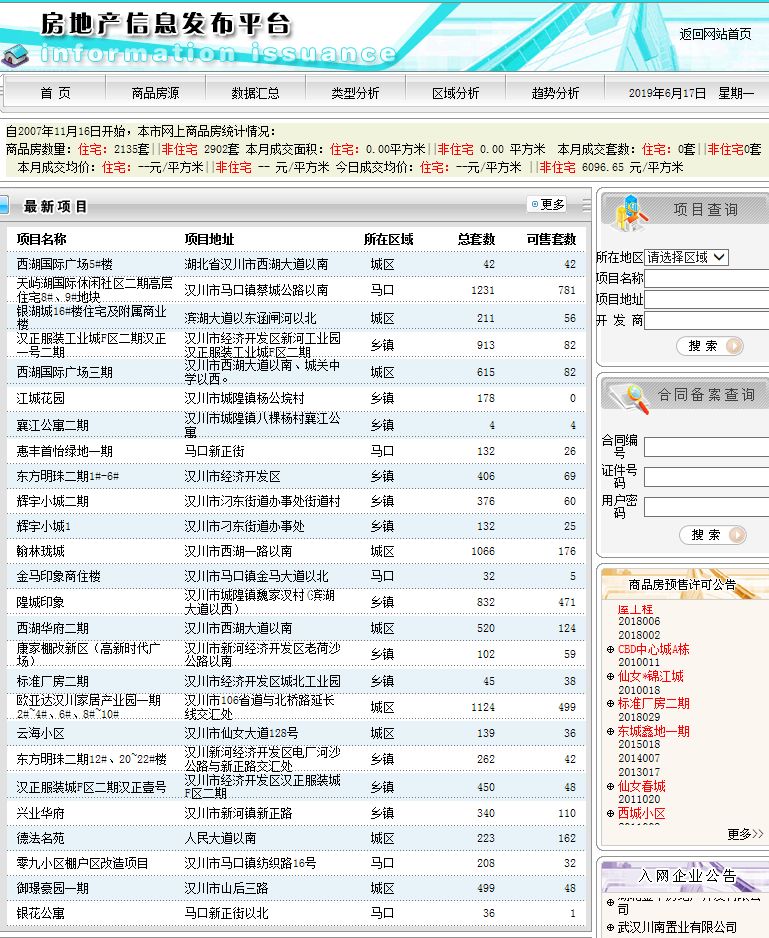Click the 东城鑫地一期 permit link
This screenshot has width=769, height=938.
[654, 731]
